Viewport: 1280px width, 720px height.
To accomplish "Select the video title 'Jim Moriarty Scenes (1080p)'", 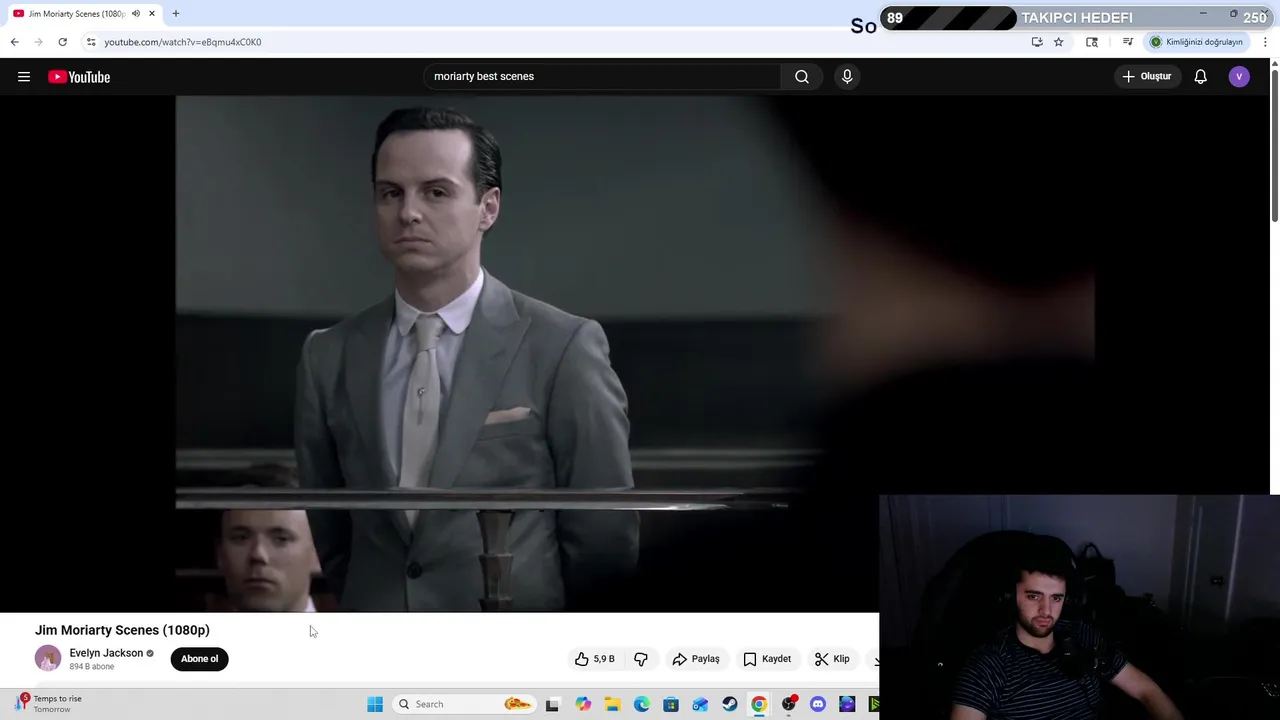I will pos(122,630).
